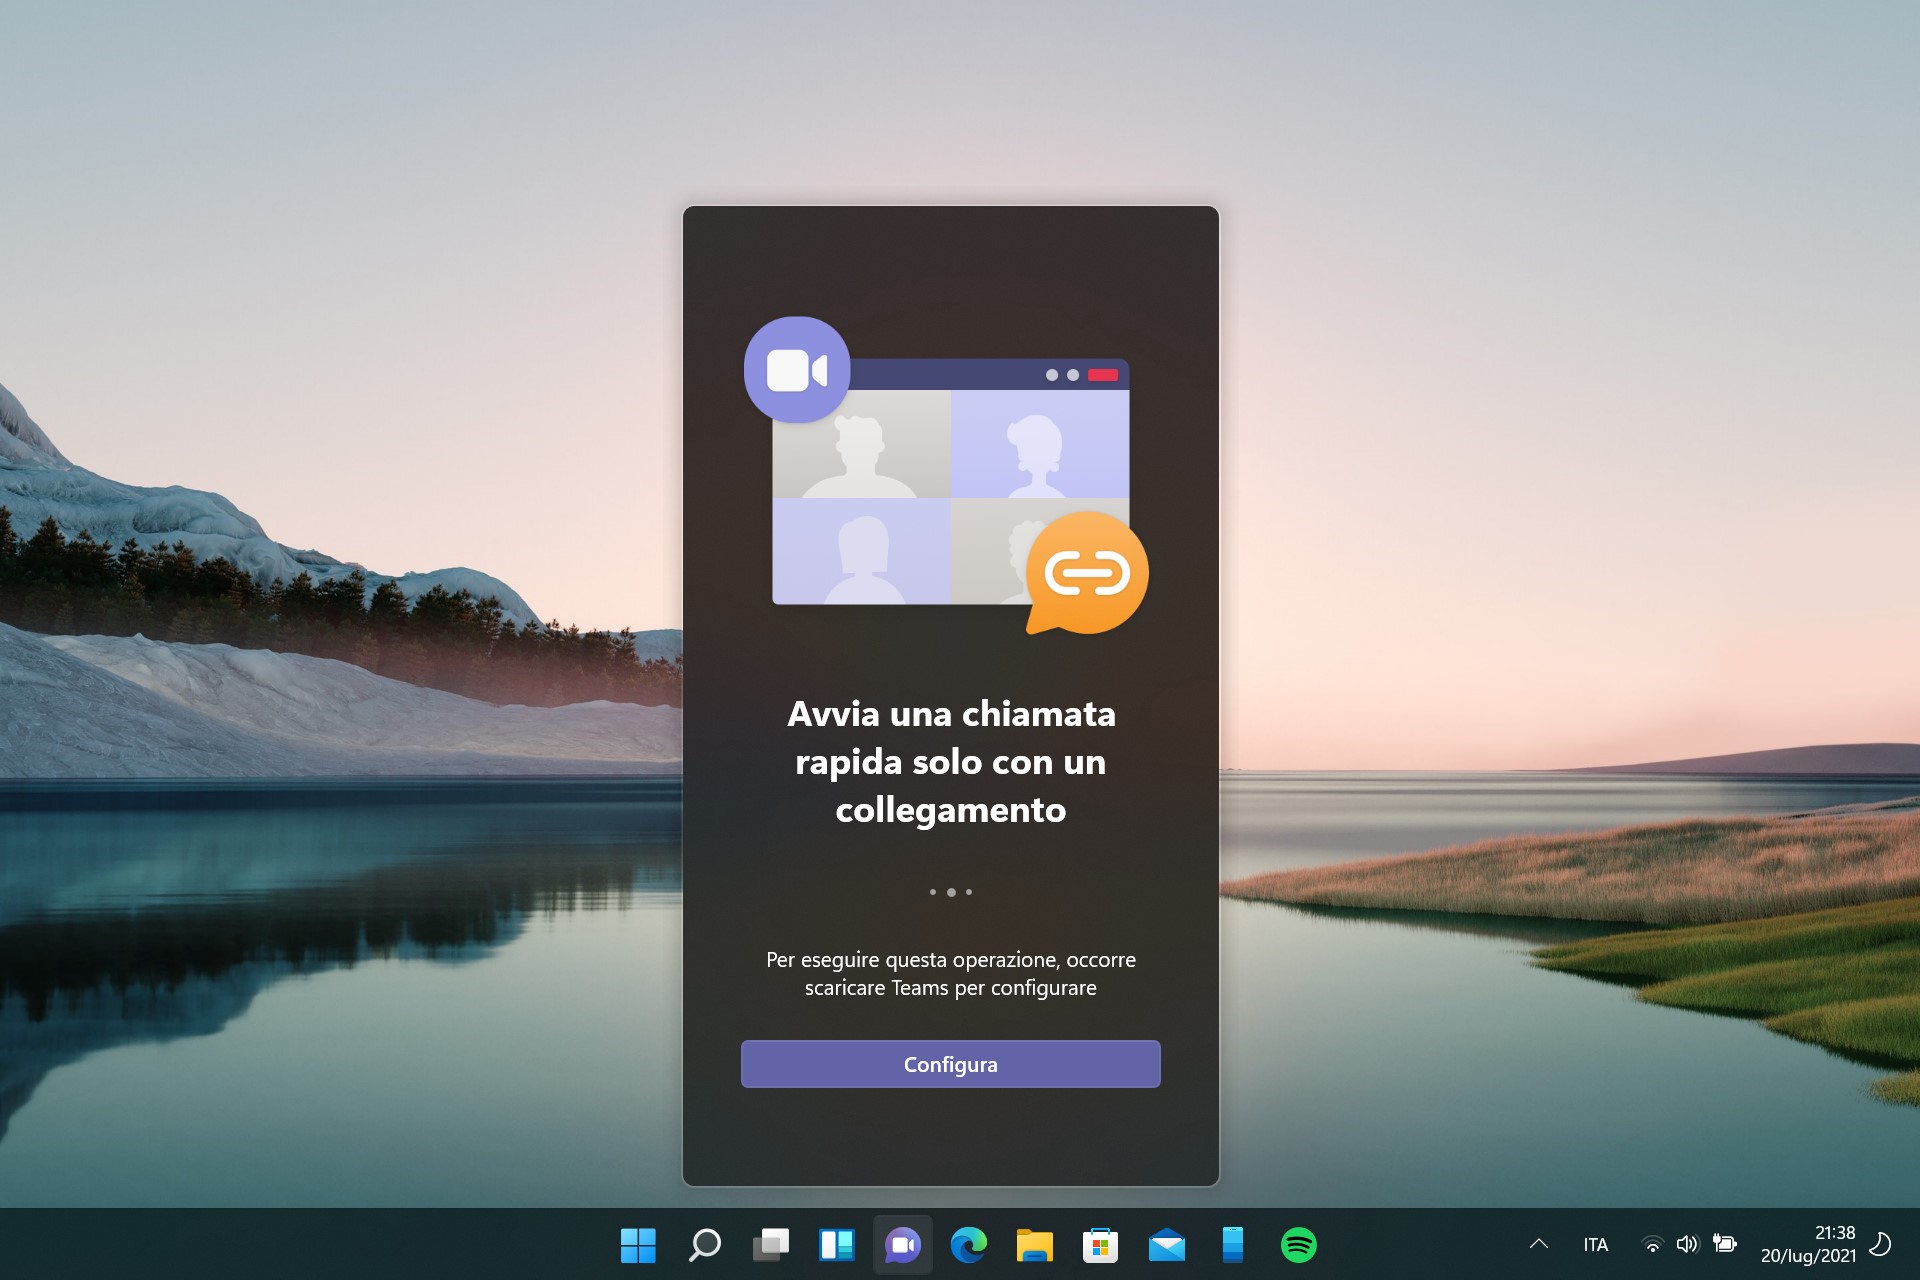Open taskbar Search
Screen dimensions: 1920x1280
[x=704, y=1245]
